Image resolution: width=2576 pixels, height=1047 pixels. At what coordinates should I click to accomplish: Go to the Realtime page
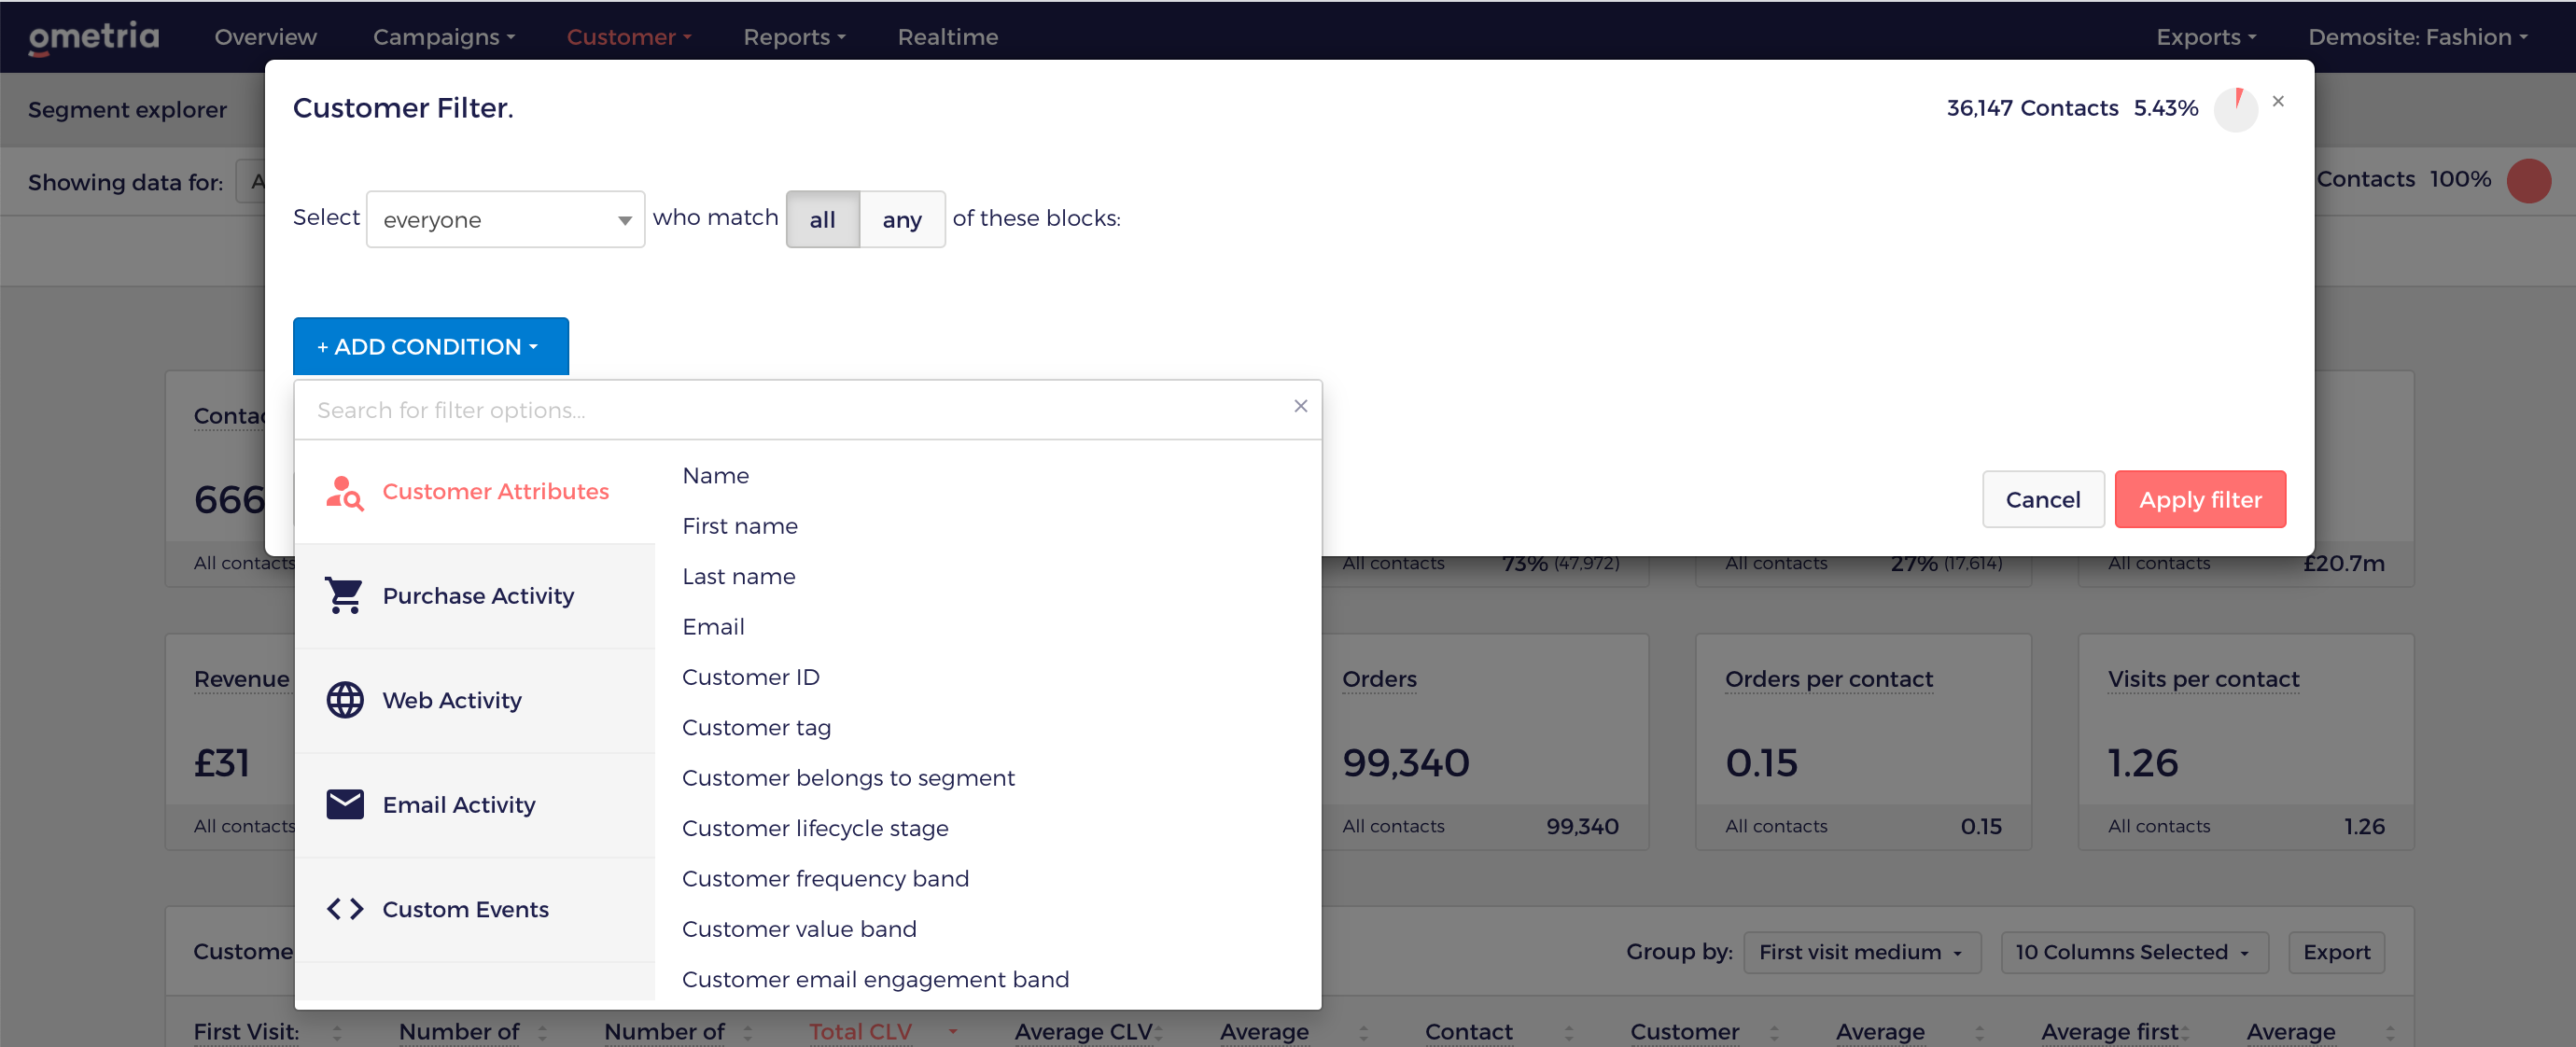pyautogui.click(x=947, y=37)
